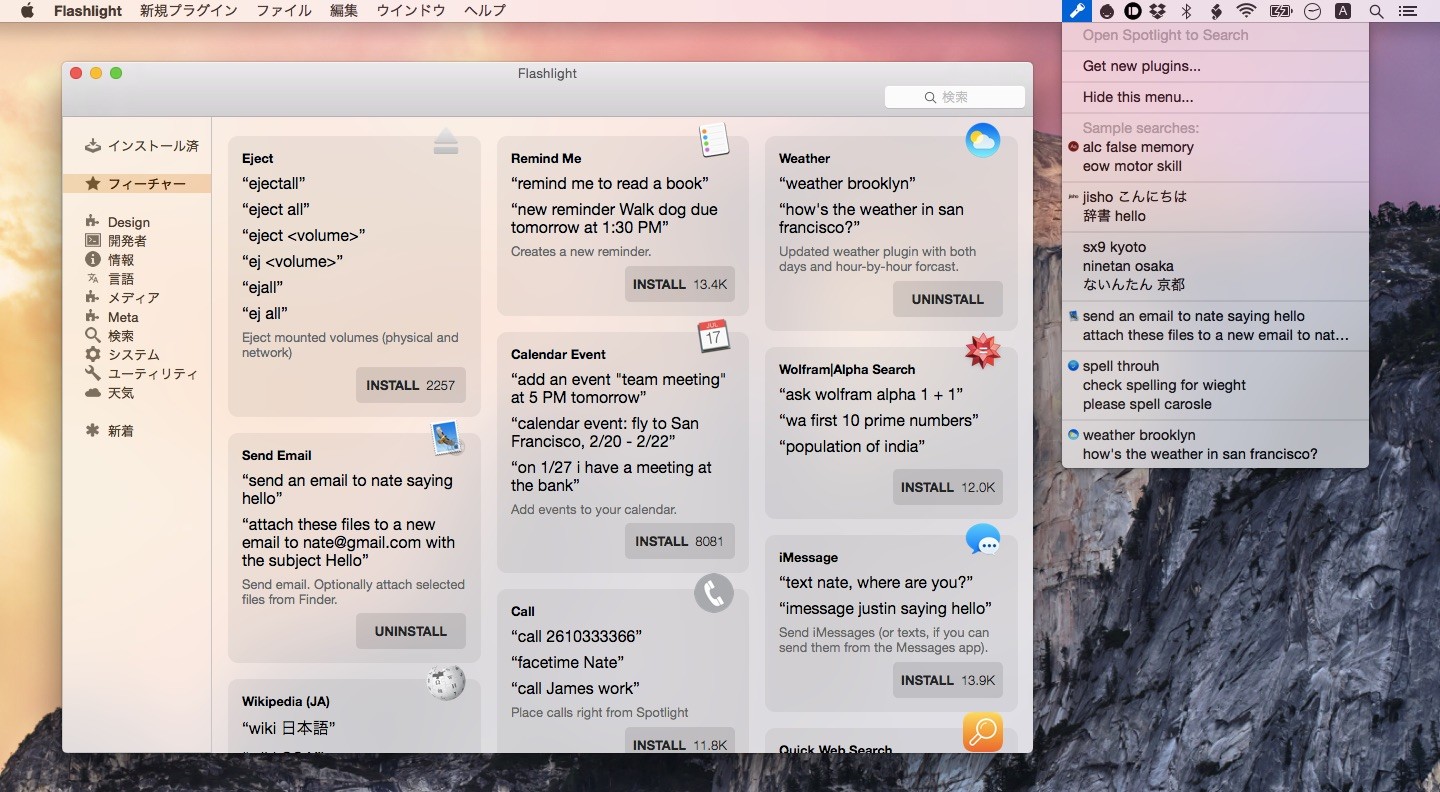
Task: Select the フィーチャー star category
Action: tap(137, 184)
